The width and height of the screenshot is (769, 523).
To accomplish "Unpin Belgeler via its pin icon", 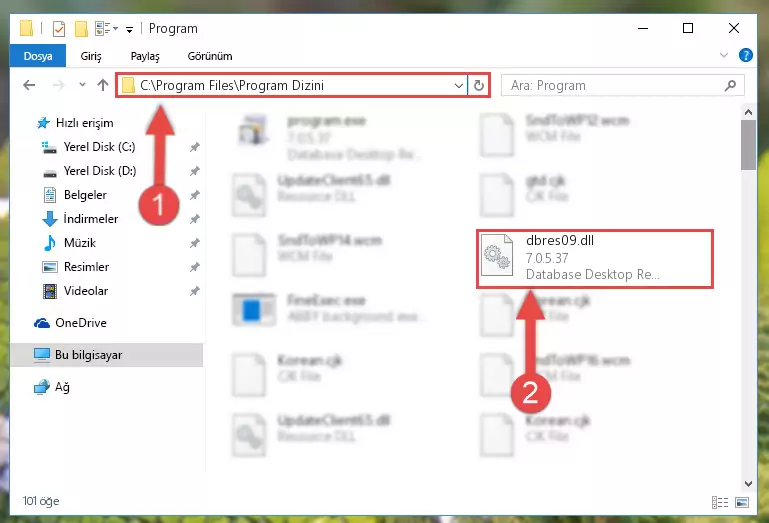I will (x=195, y=195).
